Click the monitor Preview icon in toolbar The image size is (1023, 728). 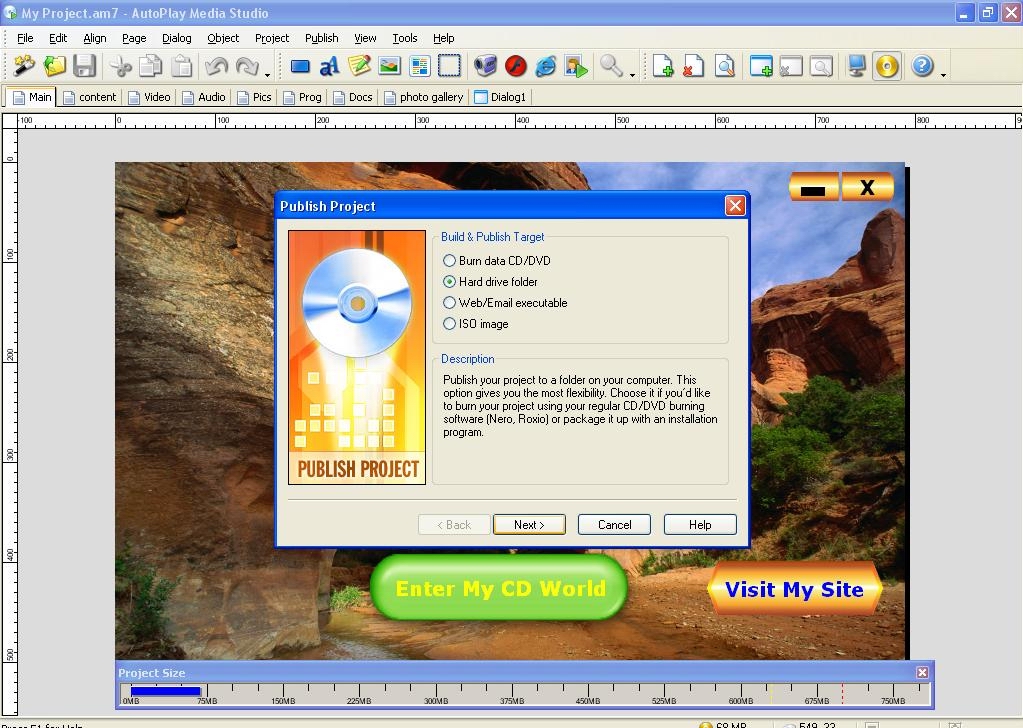[x=857, y=67]
